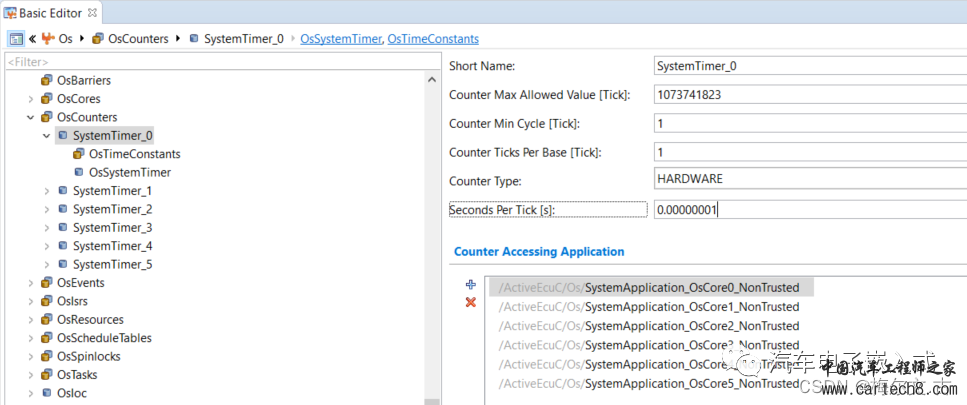Open the OsTimeConstants breadcrumb link
The width and height of the screenshot is (967, 405).
tap(432, 39)
